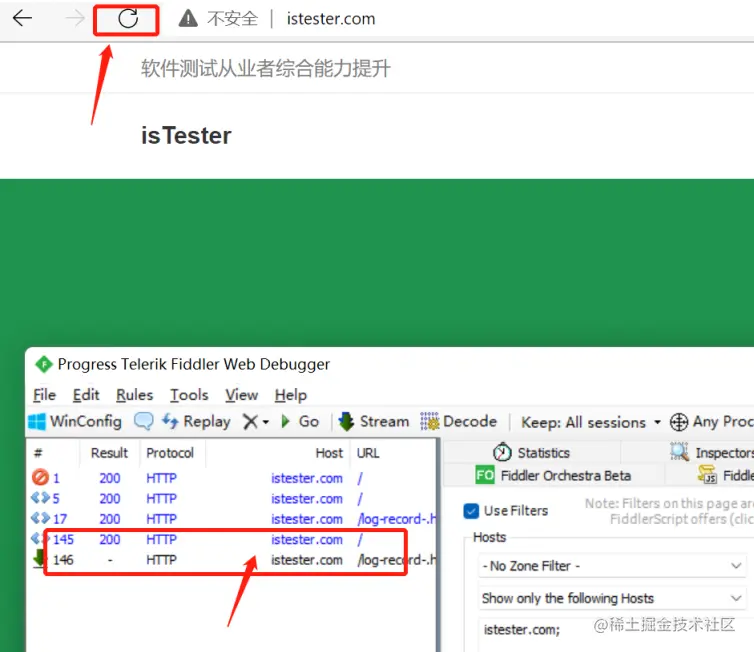The width and height of the screenshot is (754, 652).
Task: Click the arrows icon of session 5
Action: 40,498
